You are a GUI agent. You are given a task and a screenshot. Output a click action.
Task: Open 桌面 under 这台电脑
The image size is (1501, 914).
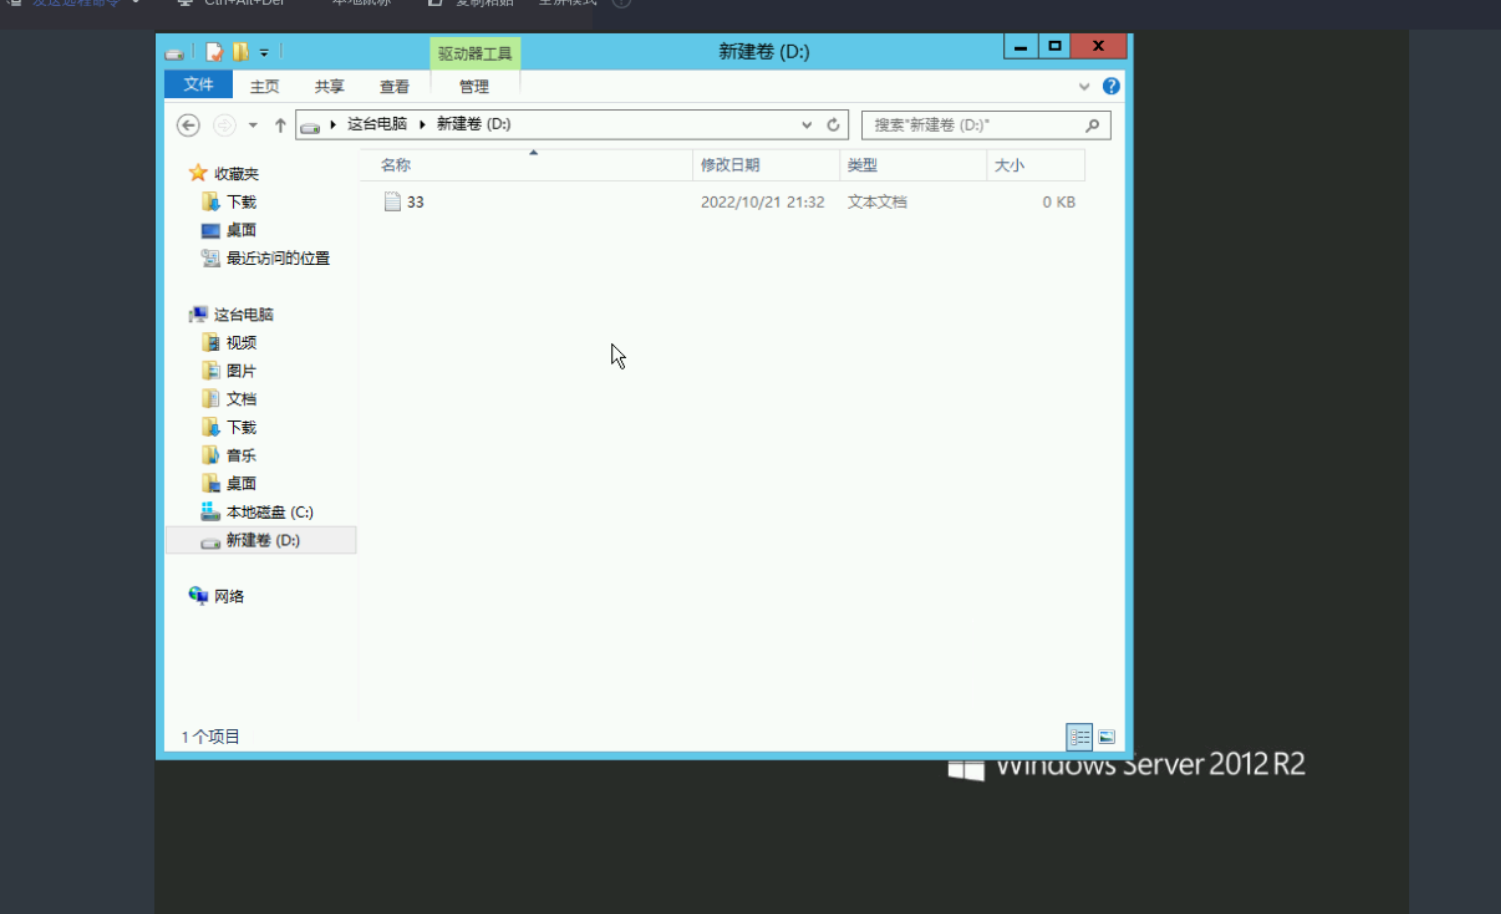point(241,483)
